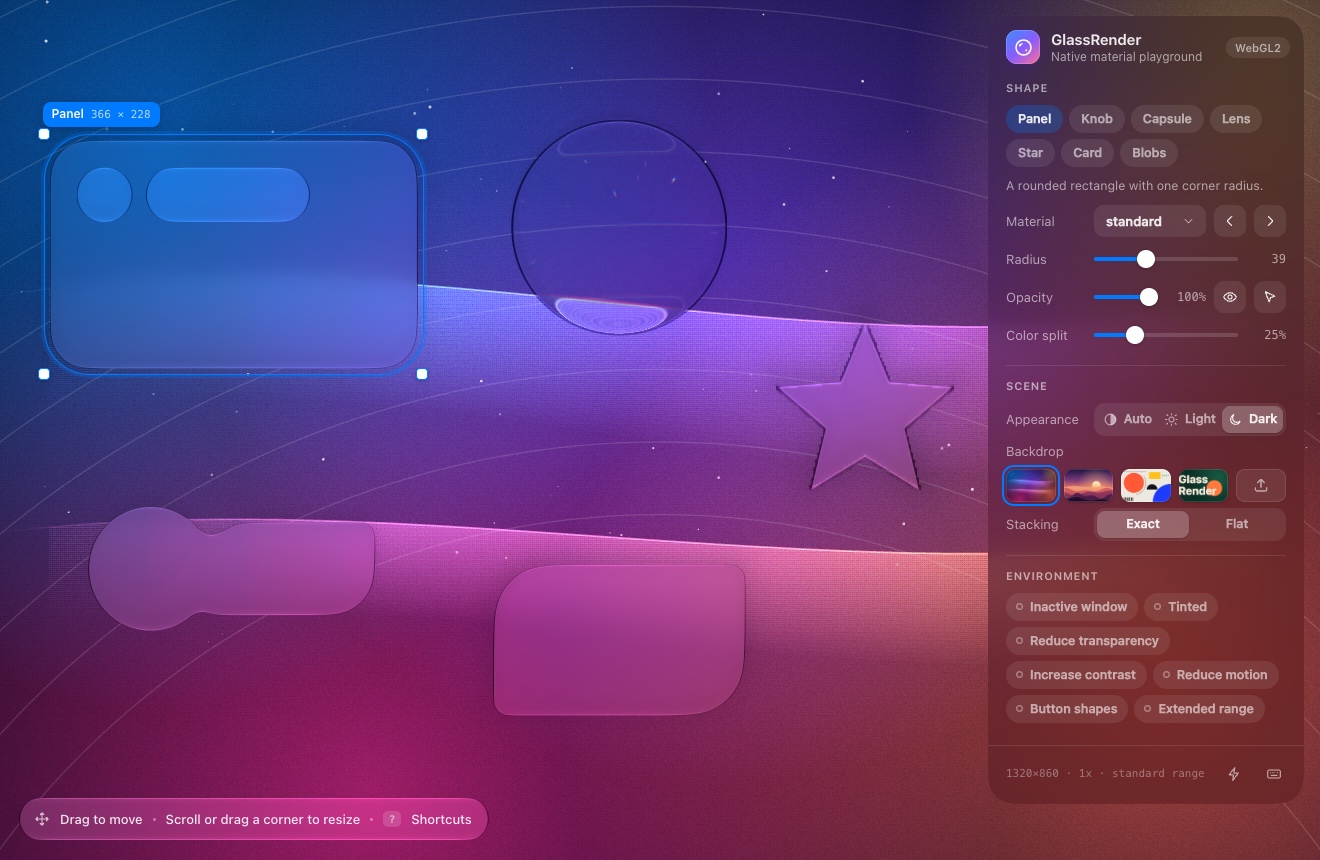This screenshot has width=1320, height=860.
Task: Click the previous material arrow button
Action: click(x=1230, y=221)
